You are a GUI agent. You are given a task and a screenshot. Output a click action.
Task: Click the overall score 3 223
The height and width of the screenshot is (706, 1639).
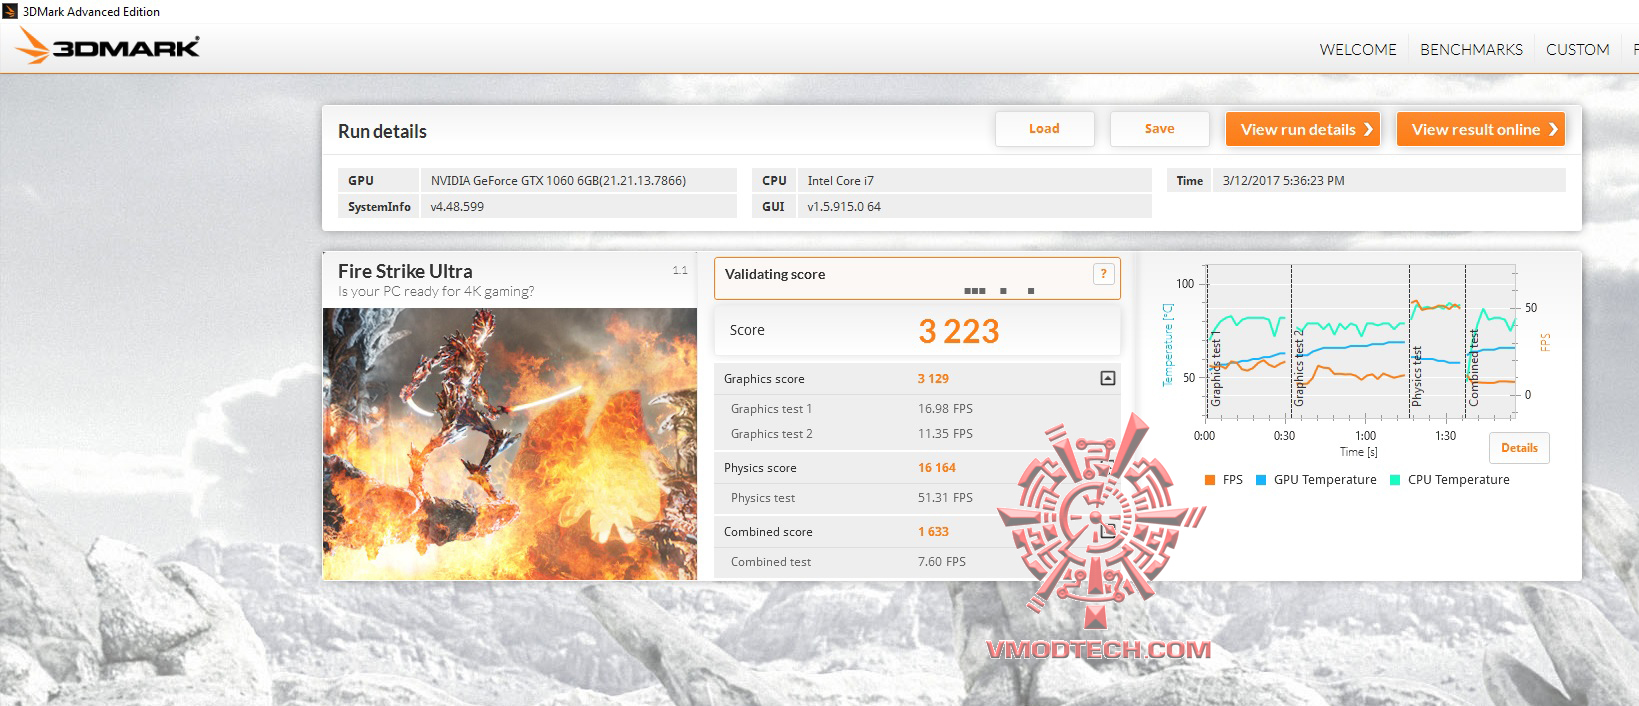pyautogui.click(x=958, y=331)
